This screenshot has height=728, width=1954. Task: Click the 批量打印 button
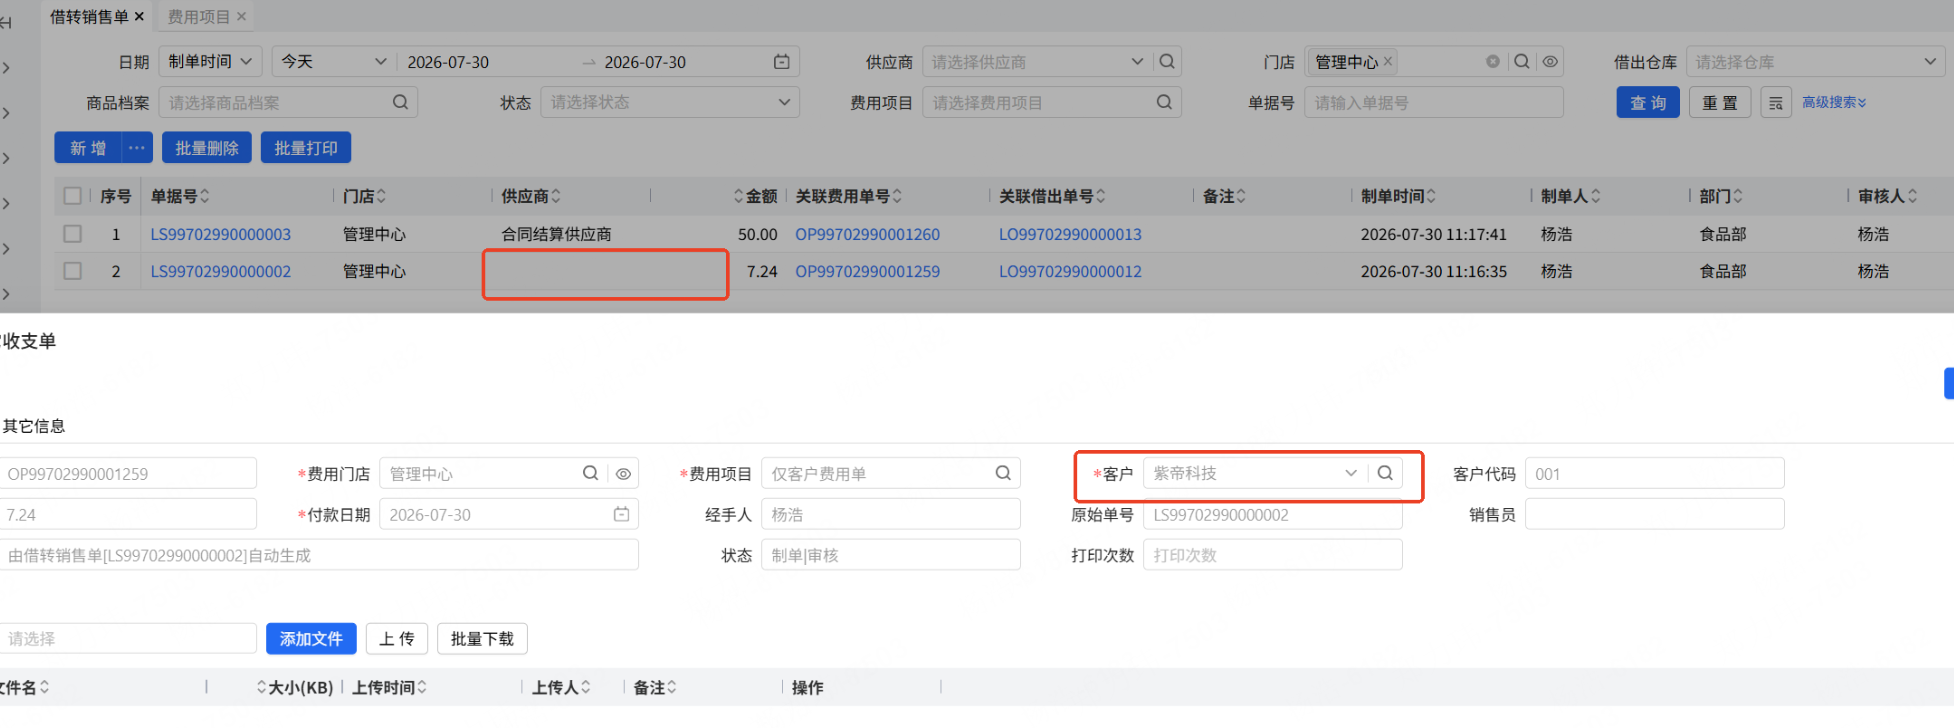tap(306, 148)
